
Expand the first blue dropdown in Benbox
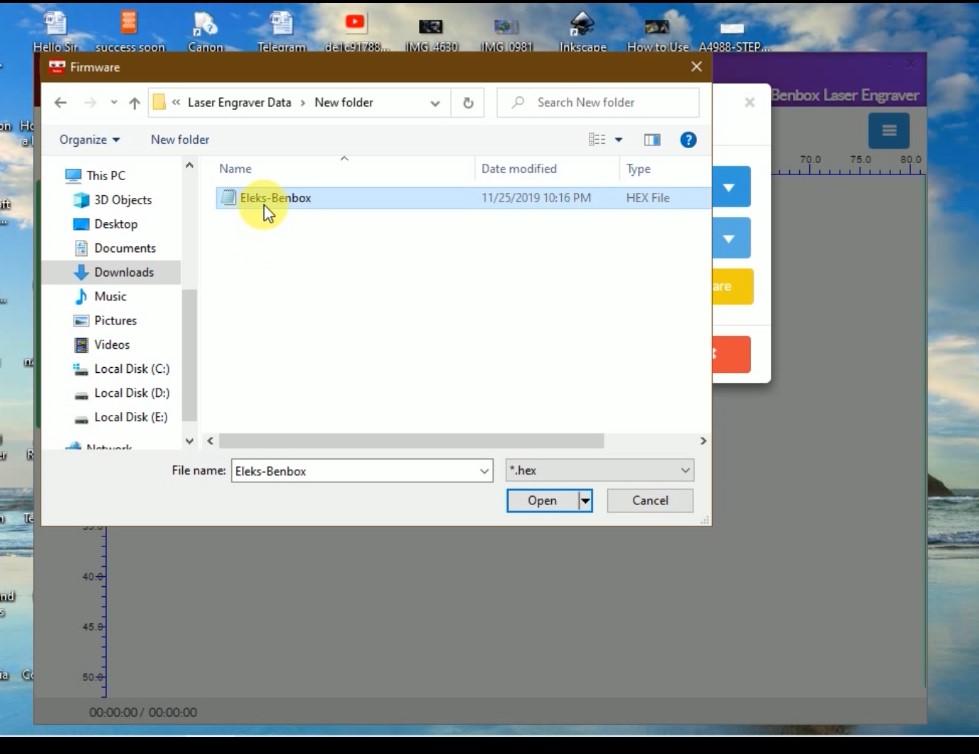[729, 187]
